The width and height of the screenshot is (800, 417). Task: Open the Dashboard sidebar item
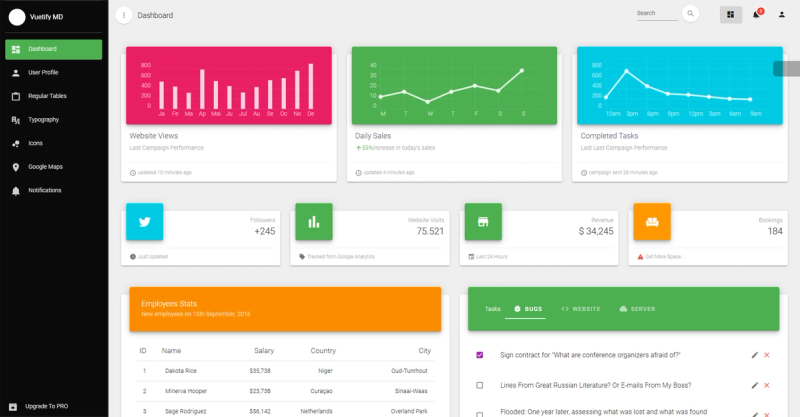pos(54,50)
